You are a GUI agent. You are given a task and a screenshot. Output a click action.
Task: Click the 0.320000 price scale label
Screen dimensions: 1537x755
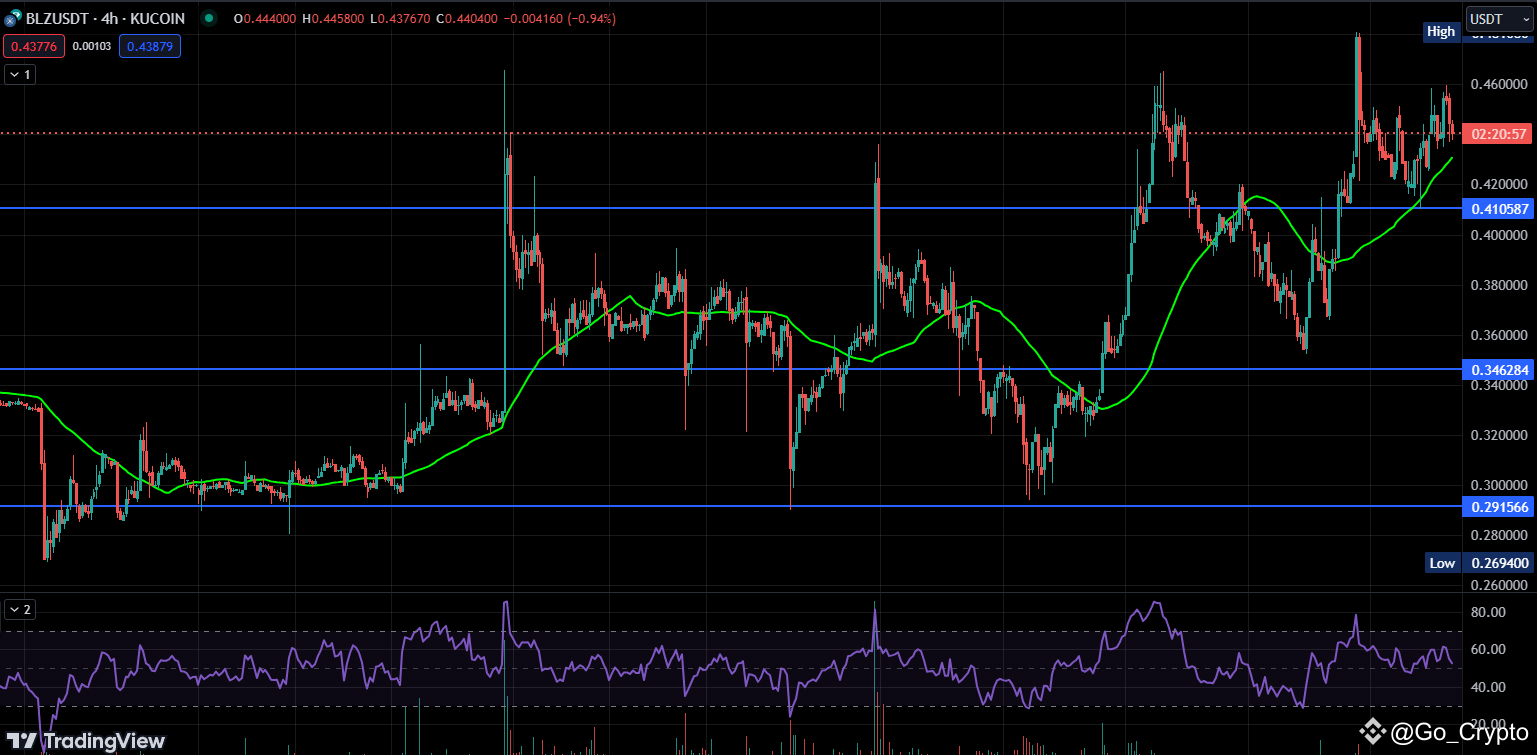click(1497, 436)
